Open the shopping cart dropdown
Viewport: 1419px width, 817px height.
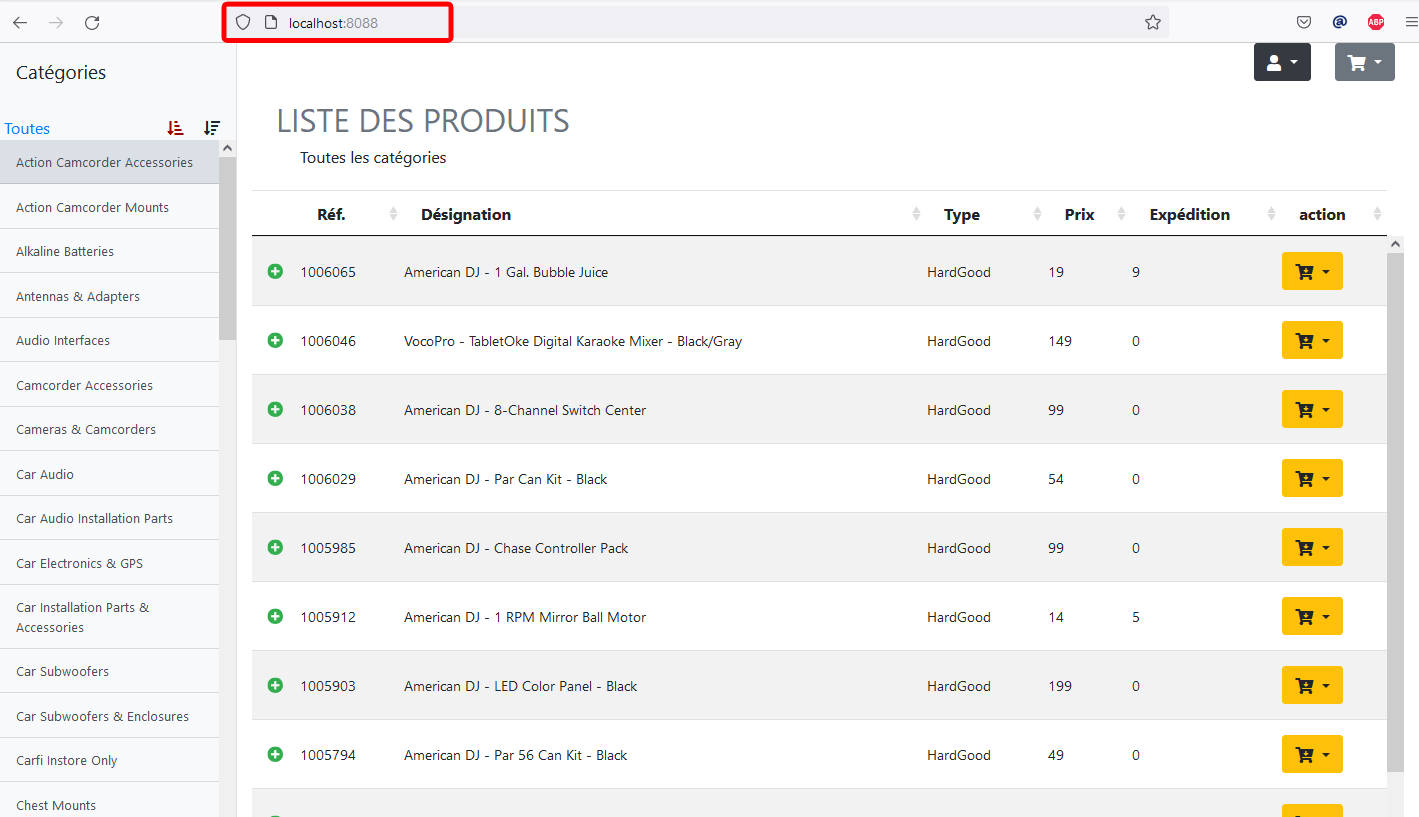1365,62
